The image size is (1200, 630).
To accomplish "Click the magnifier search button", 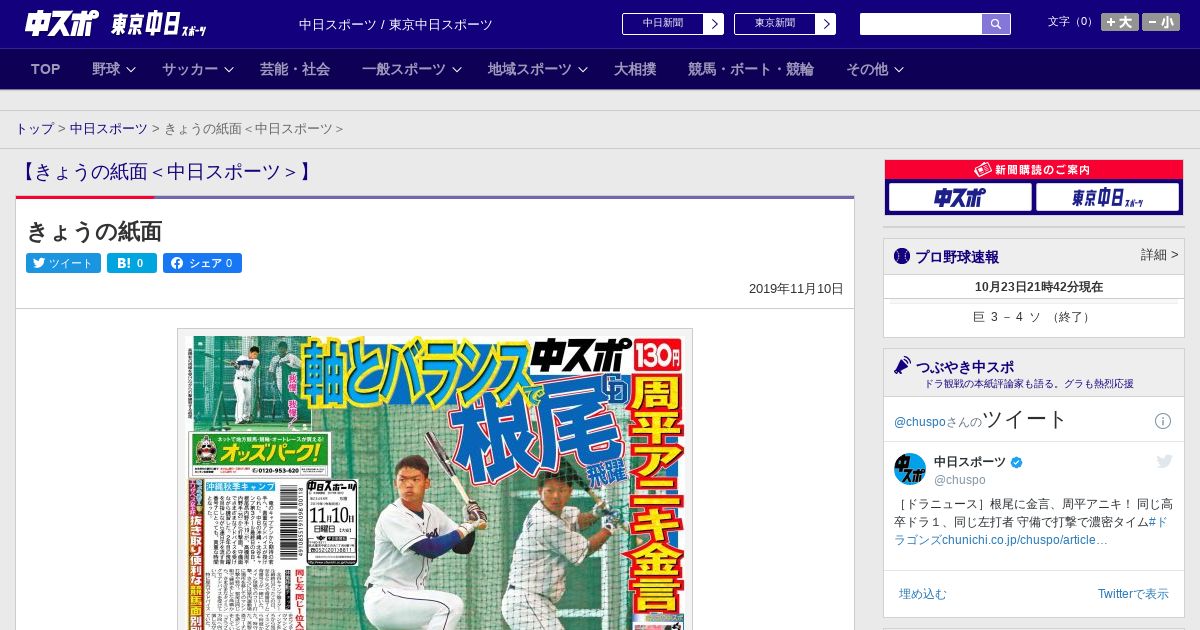I will click(x=996, y=23).
